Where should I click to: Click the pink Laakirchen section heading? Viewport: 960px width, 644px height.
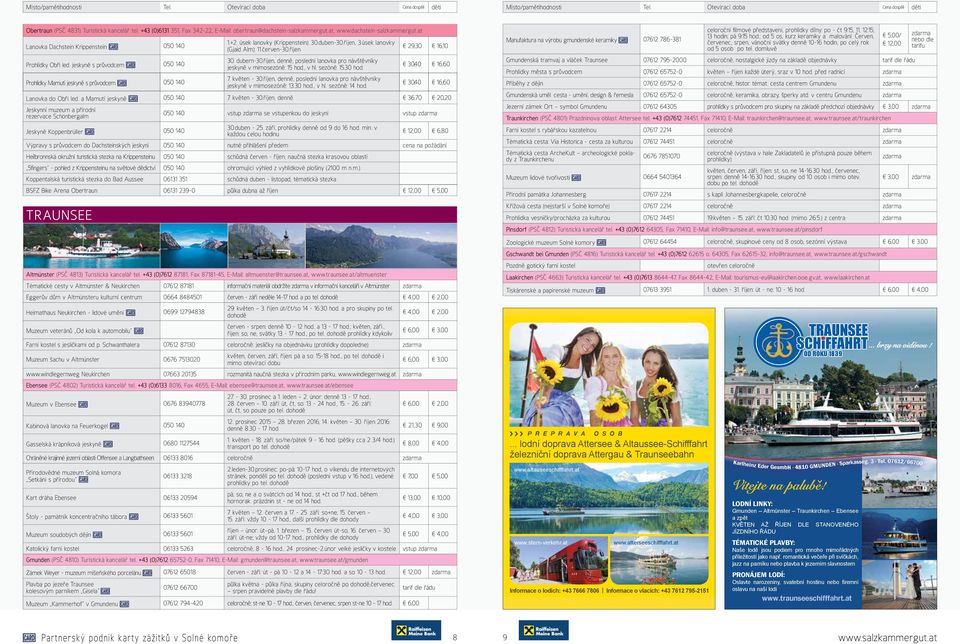tap(719, 277)
